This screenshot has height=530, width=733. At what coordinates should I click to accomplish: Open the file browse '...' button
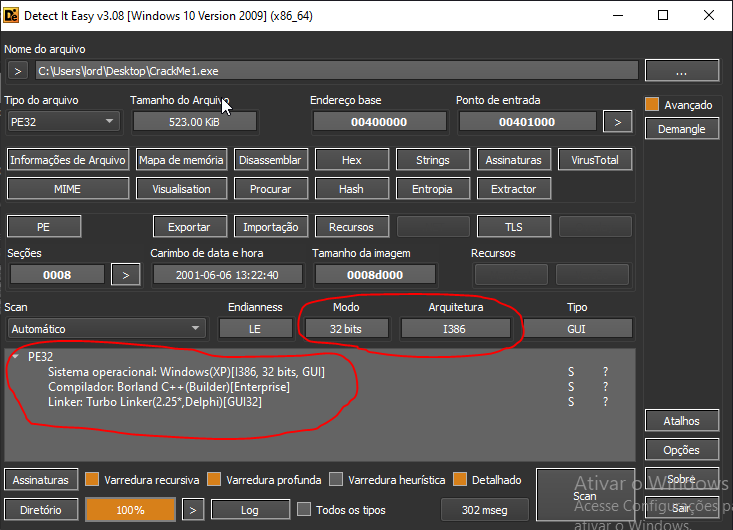(682, 71)
